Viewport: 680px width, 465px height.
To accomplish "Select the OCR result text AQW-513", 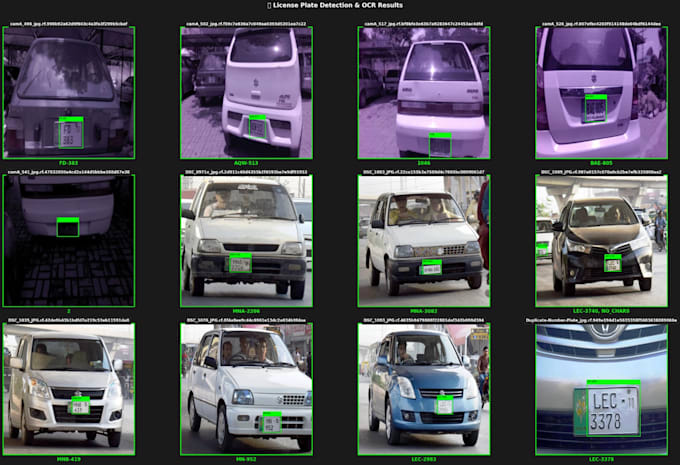I will (x=246, y=163).
